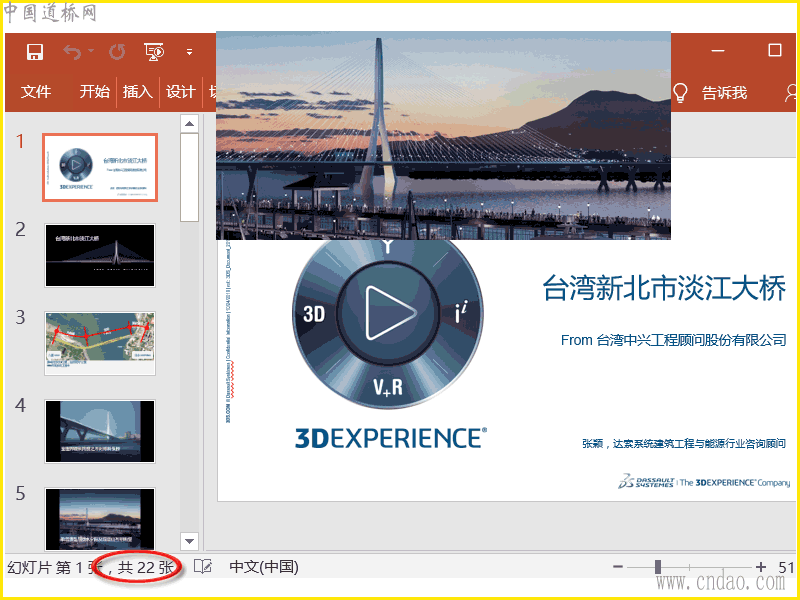The width and height of the screenshot is (800, 600).
Task: Select slide 1 thumbnail
Action: pyautogui.click(x=100, y=167)
